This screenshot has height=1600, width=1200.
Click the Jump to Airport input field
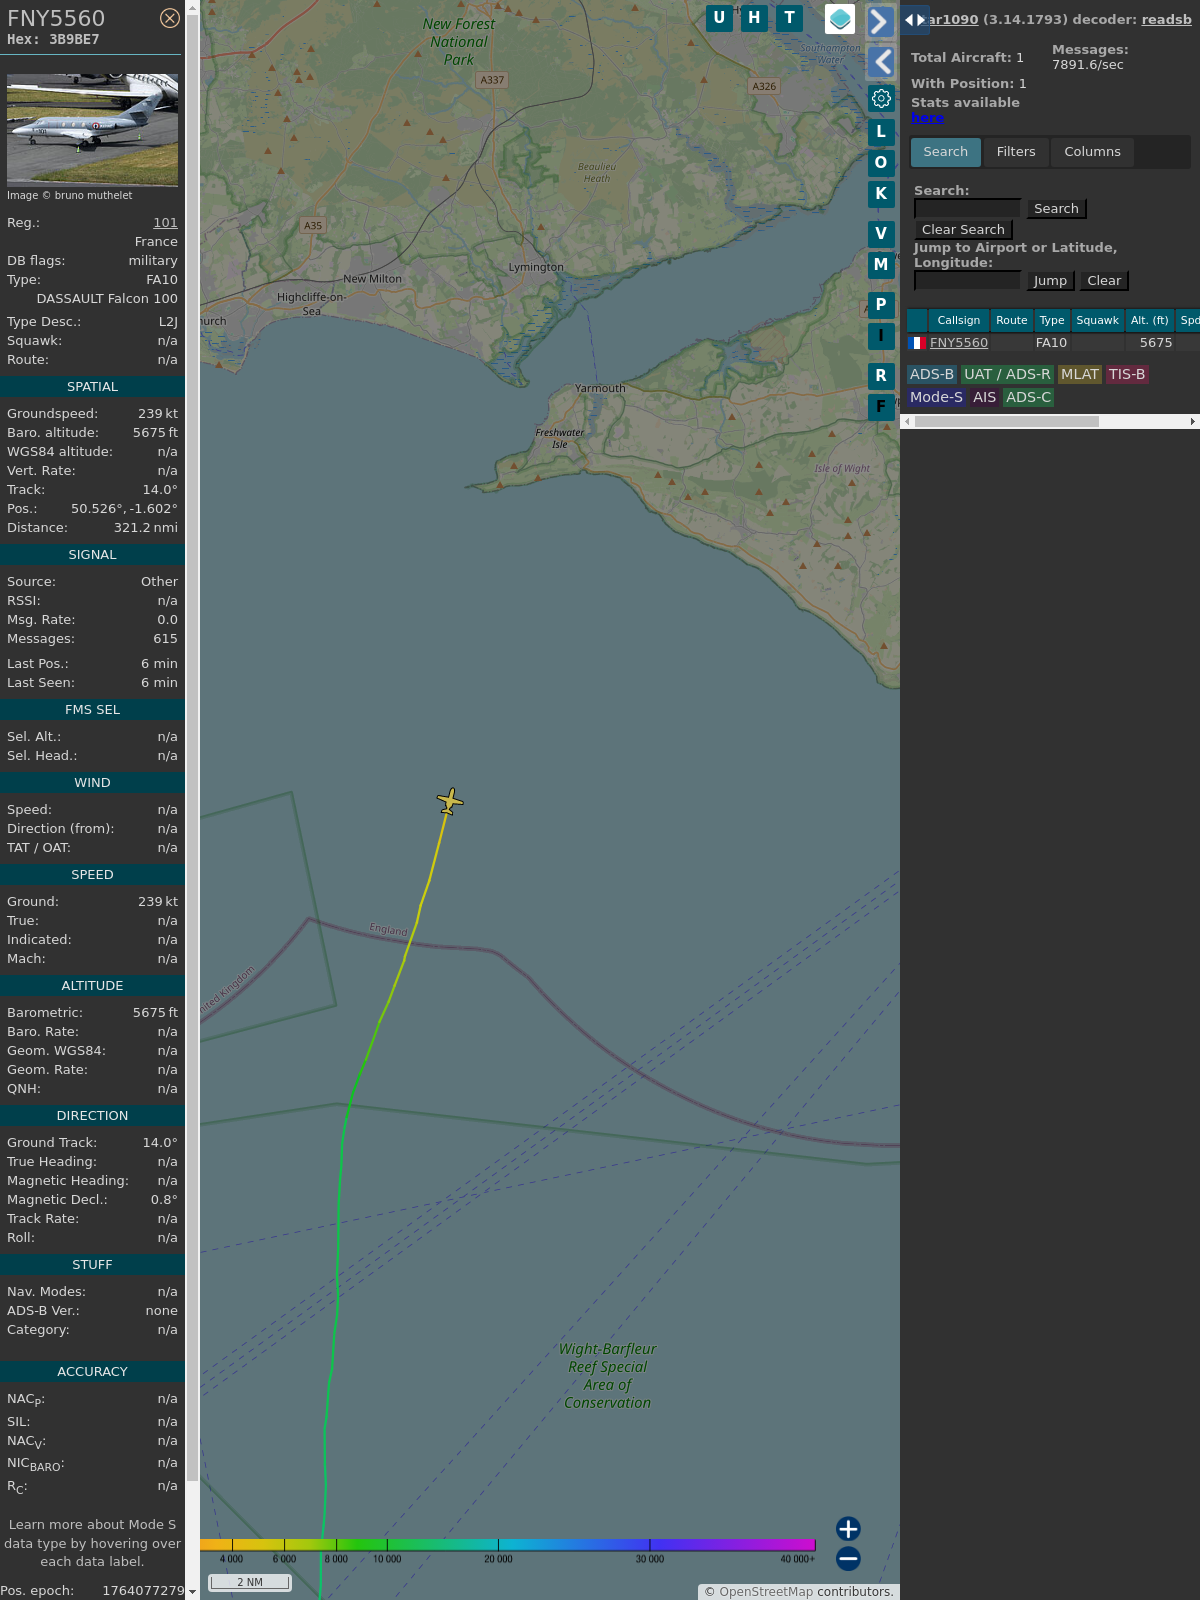[x=967, y=280]
